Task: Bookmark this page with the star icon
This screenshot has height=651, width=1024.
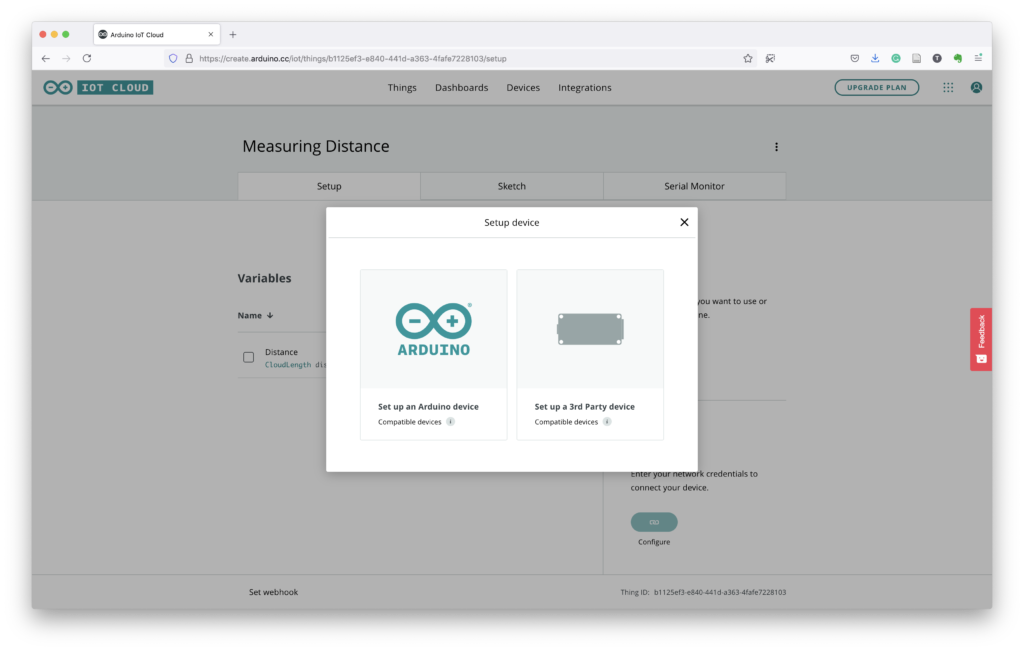Action: pos(748,58)
